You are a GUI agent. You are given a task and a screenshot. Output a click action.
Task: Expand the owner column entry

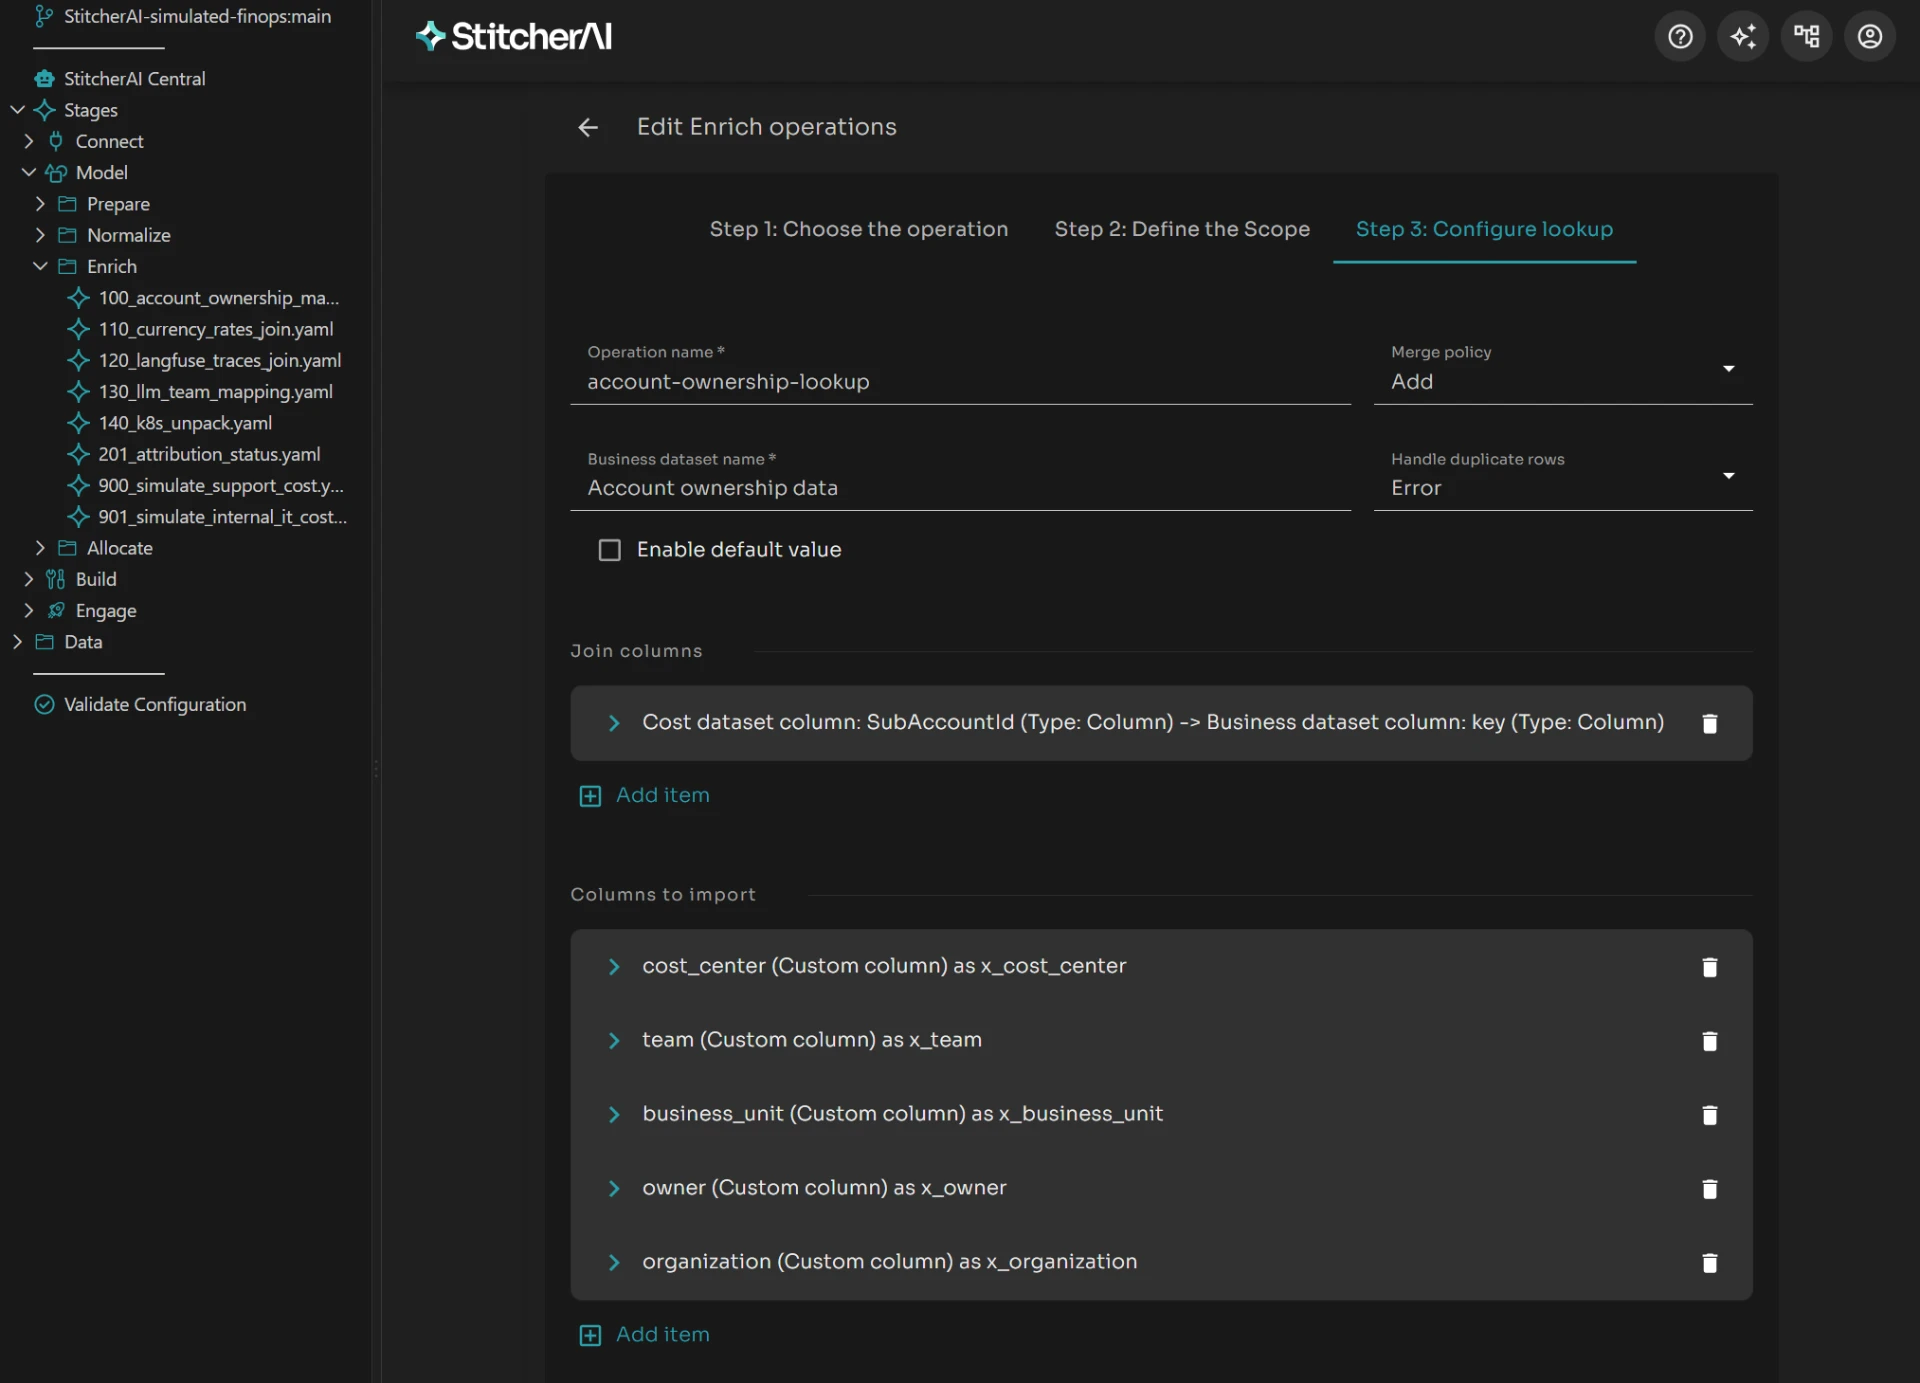[614, 1189]
